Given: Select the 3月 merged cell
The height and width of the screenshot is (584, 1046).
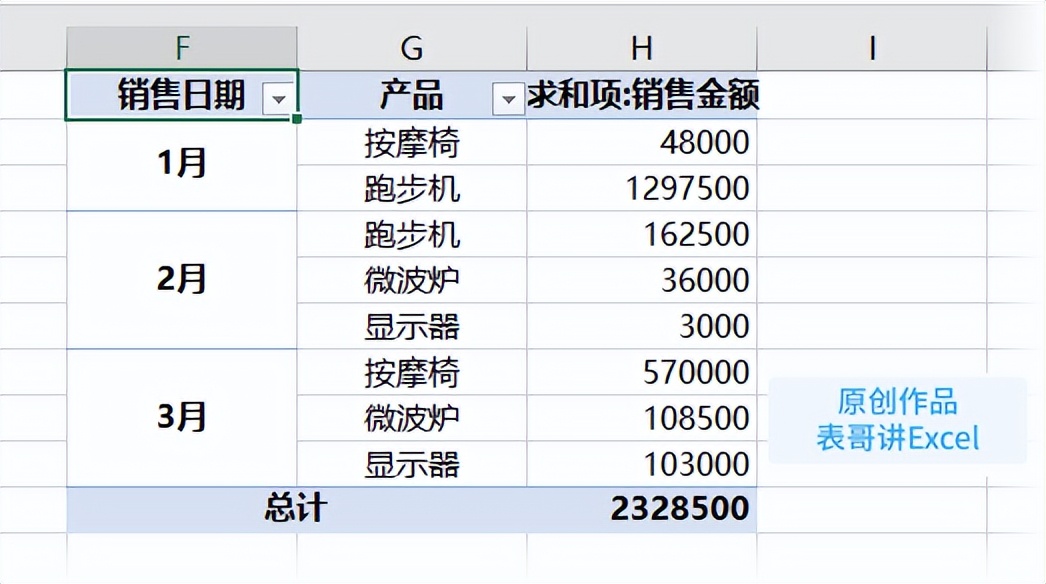Looking at the screenshot, I should pyautogui.click(x=181, y=418).
